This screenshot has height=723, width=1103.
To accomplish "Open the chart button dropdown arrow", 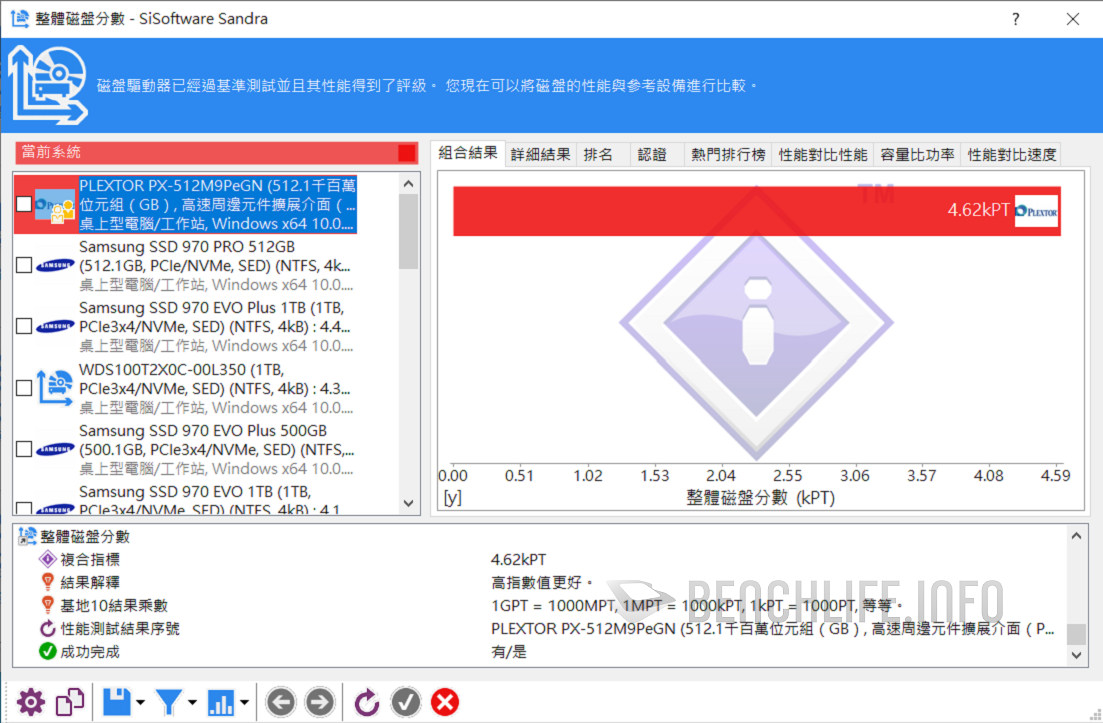I will tap(244, 702).
